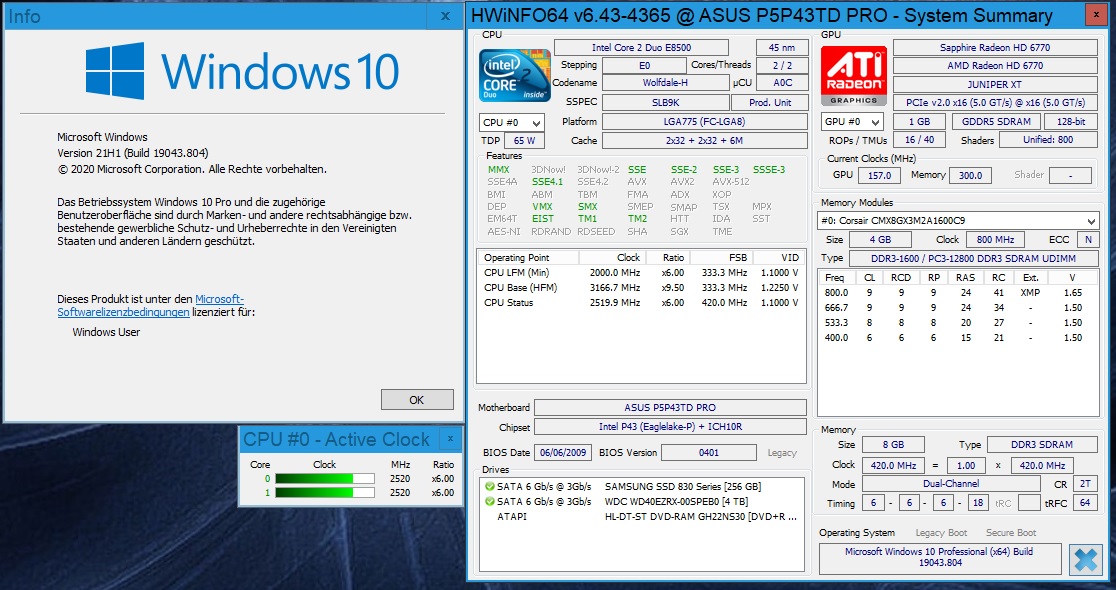This screenshot has height=590, width=1116.
Task: Select the 533.3 memory timing row
Action: coord(958,322)
